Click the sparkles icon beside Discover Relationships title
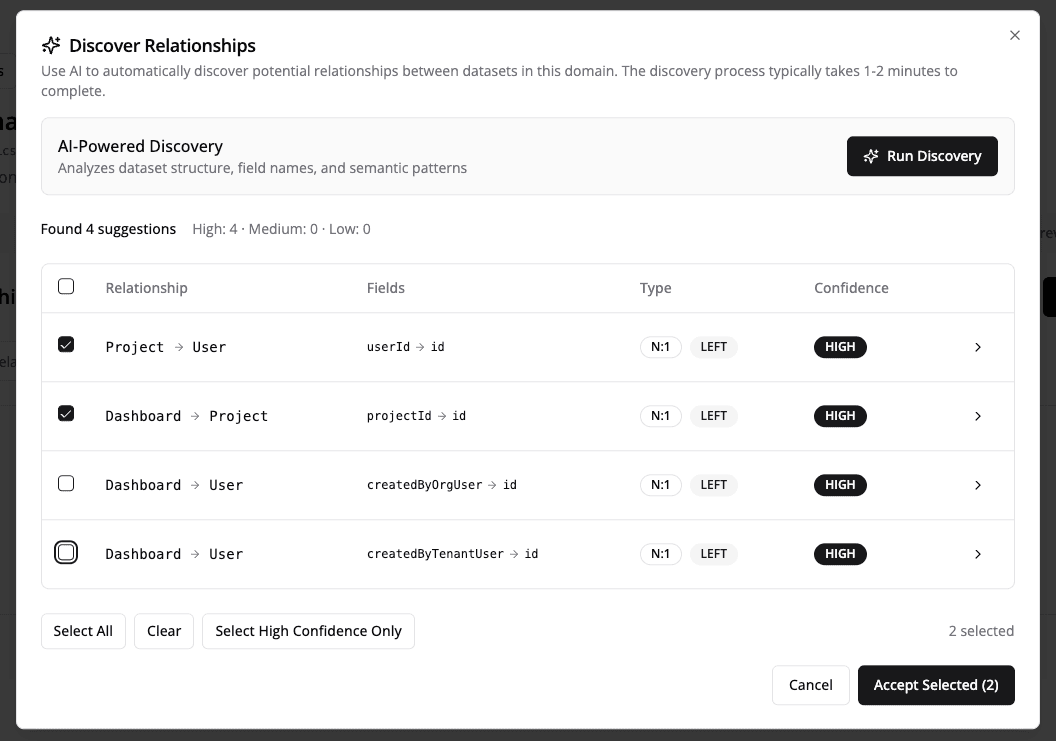The width and height of the screenshot is (1056, 741). (x=51, y=45)
